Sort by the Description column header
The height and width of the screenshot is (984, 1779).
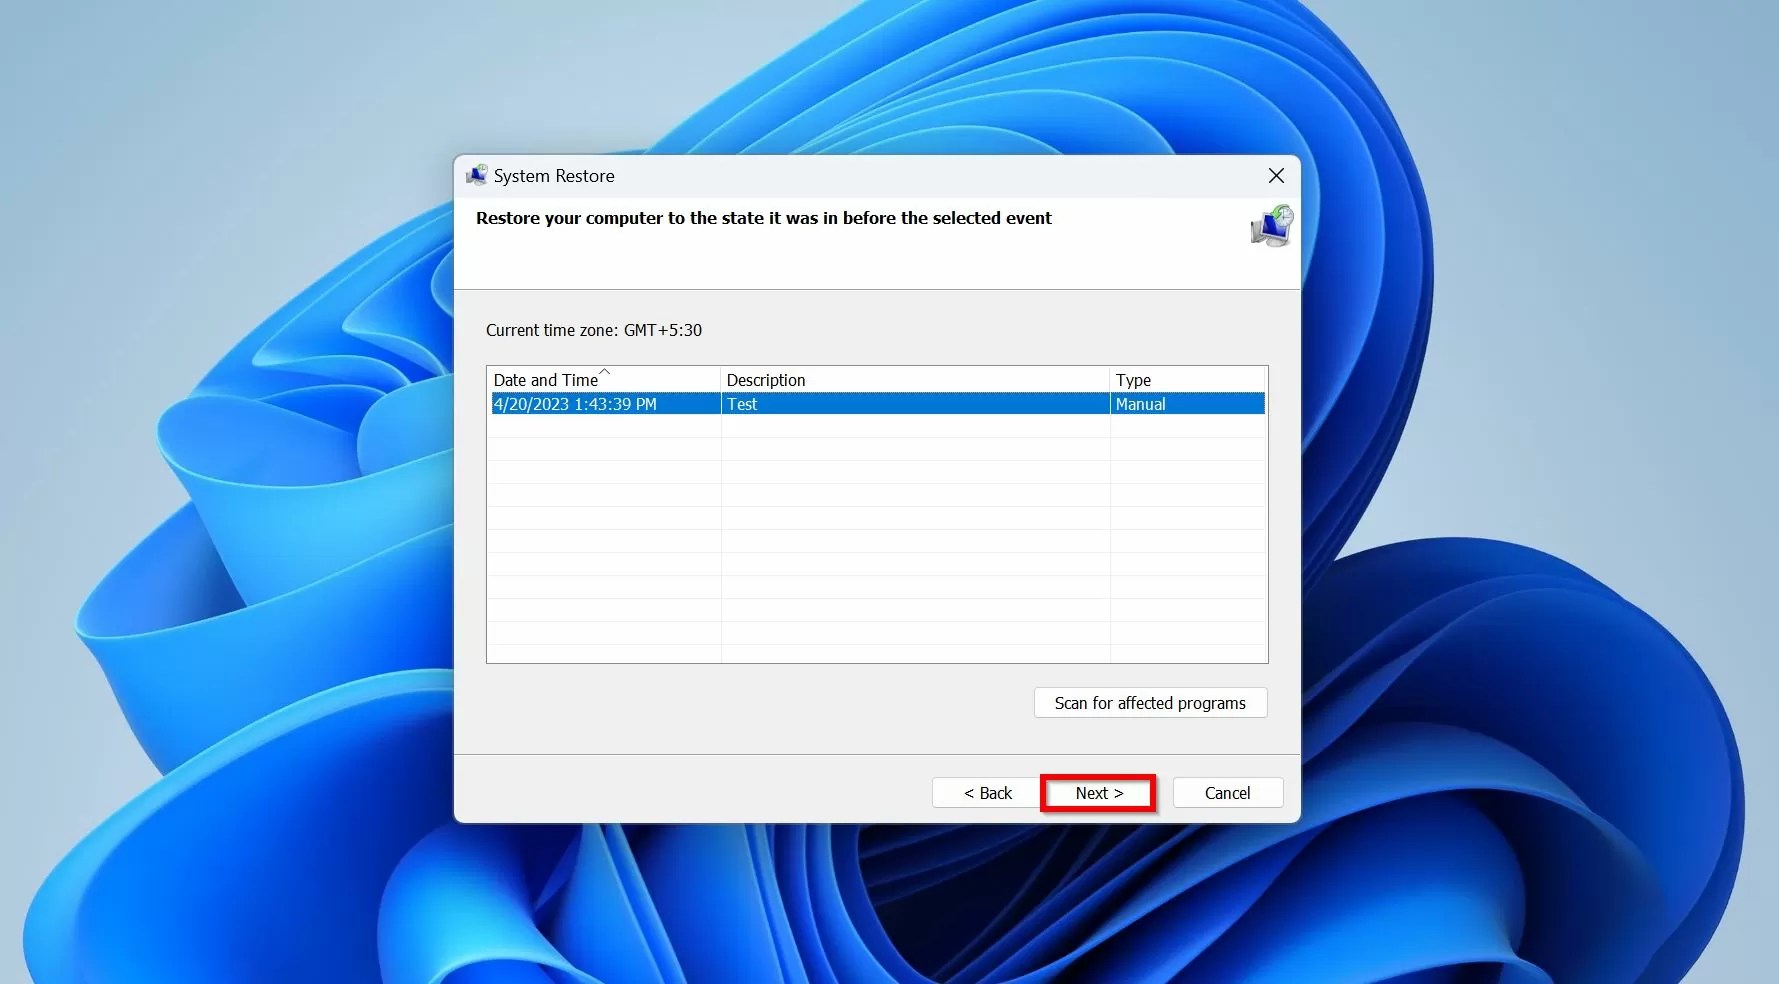[x=766, y=380]
